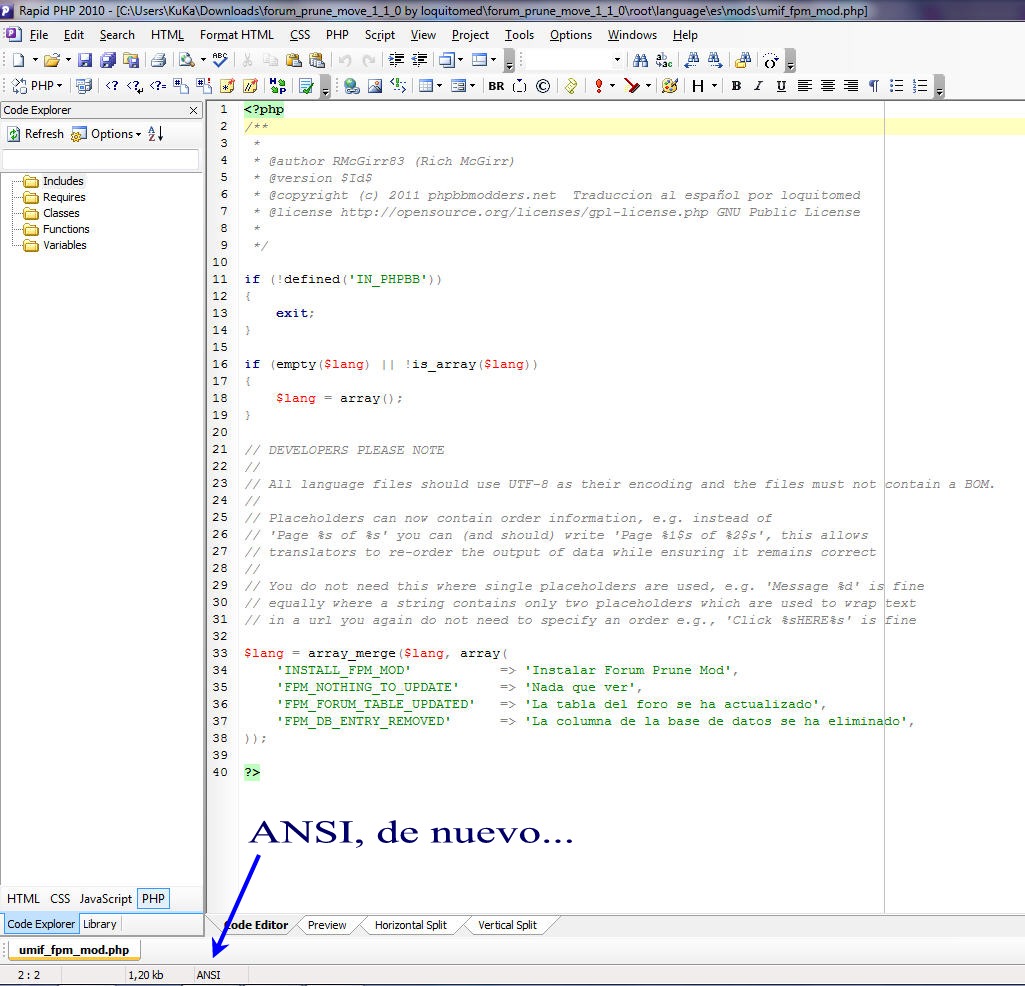The image size is (1025, 986).
Task: Apply underline formatting
Action: point(781,86)
